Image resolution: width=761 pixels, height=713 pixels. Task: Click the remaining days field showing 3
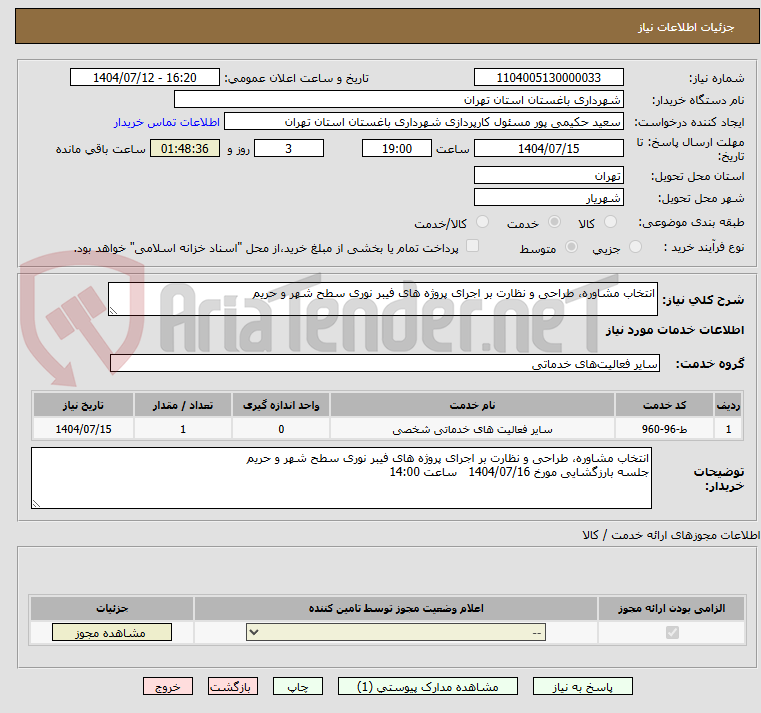(x=289, y=149)
